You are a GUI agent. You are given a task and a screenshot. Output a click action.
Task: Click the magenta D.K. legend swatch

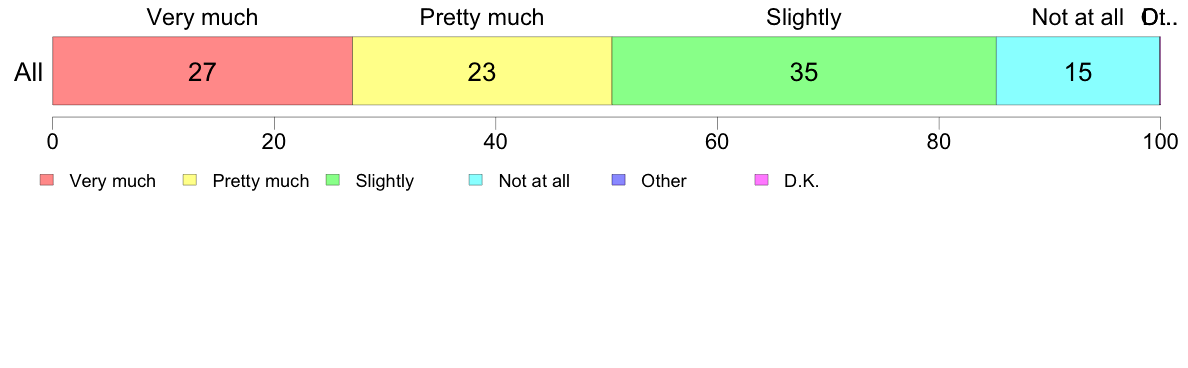(761, 180)
